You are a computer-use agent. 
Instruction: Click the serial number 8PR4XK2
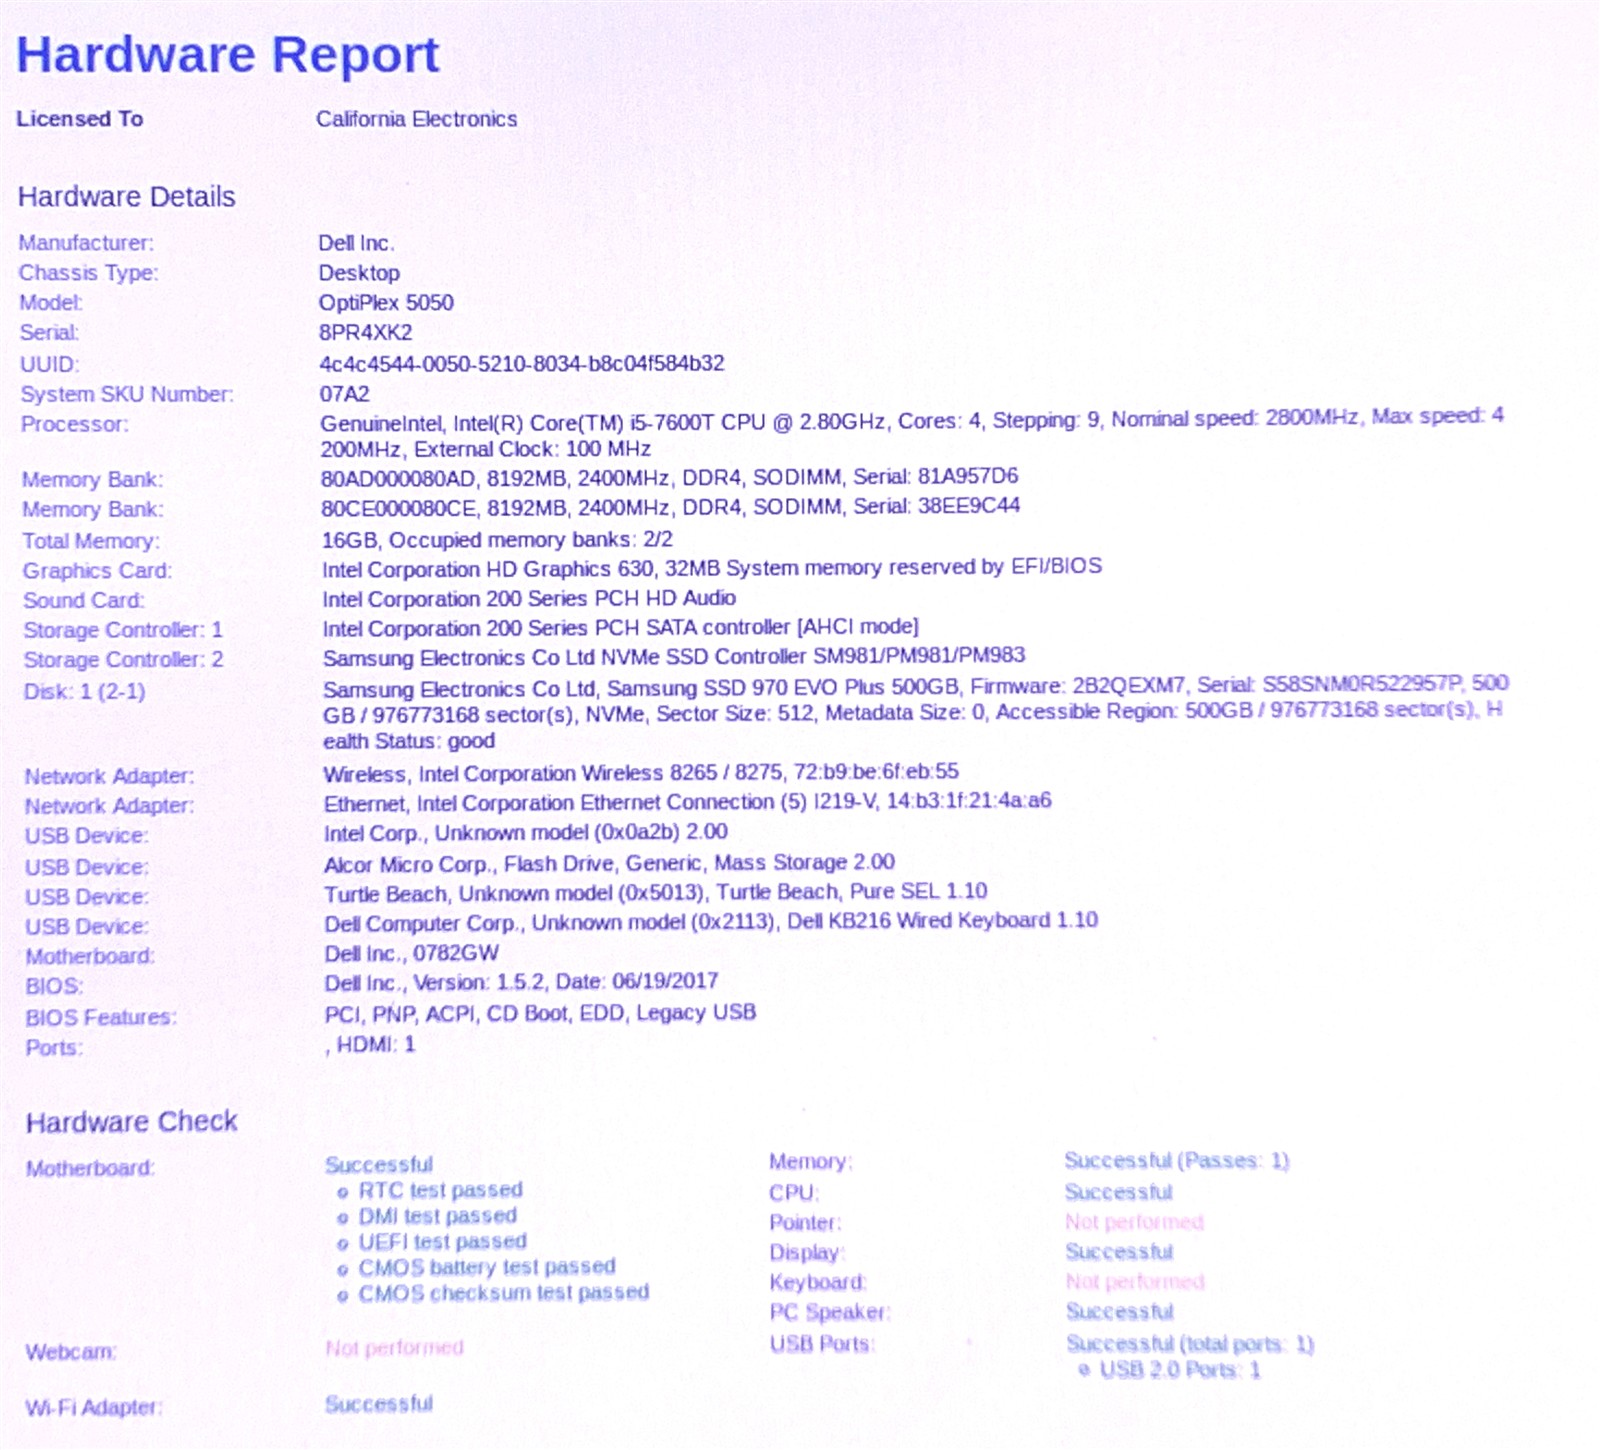(366, 333)
